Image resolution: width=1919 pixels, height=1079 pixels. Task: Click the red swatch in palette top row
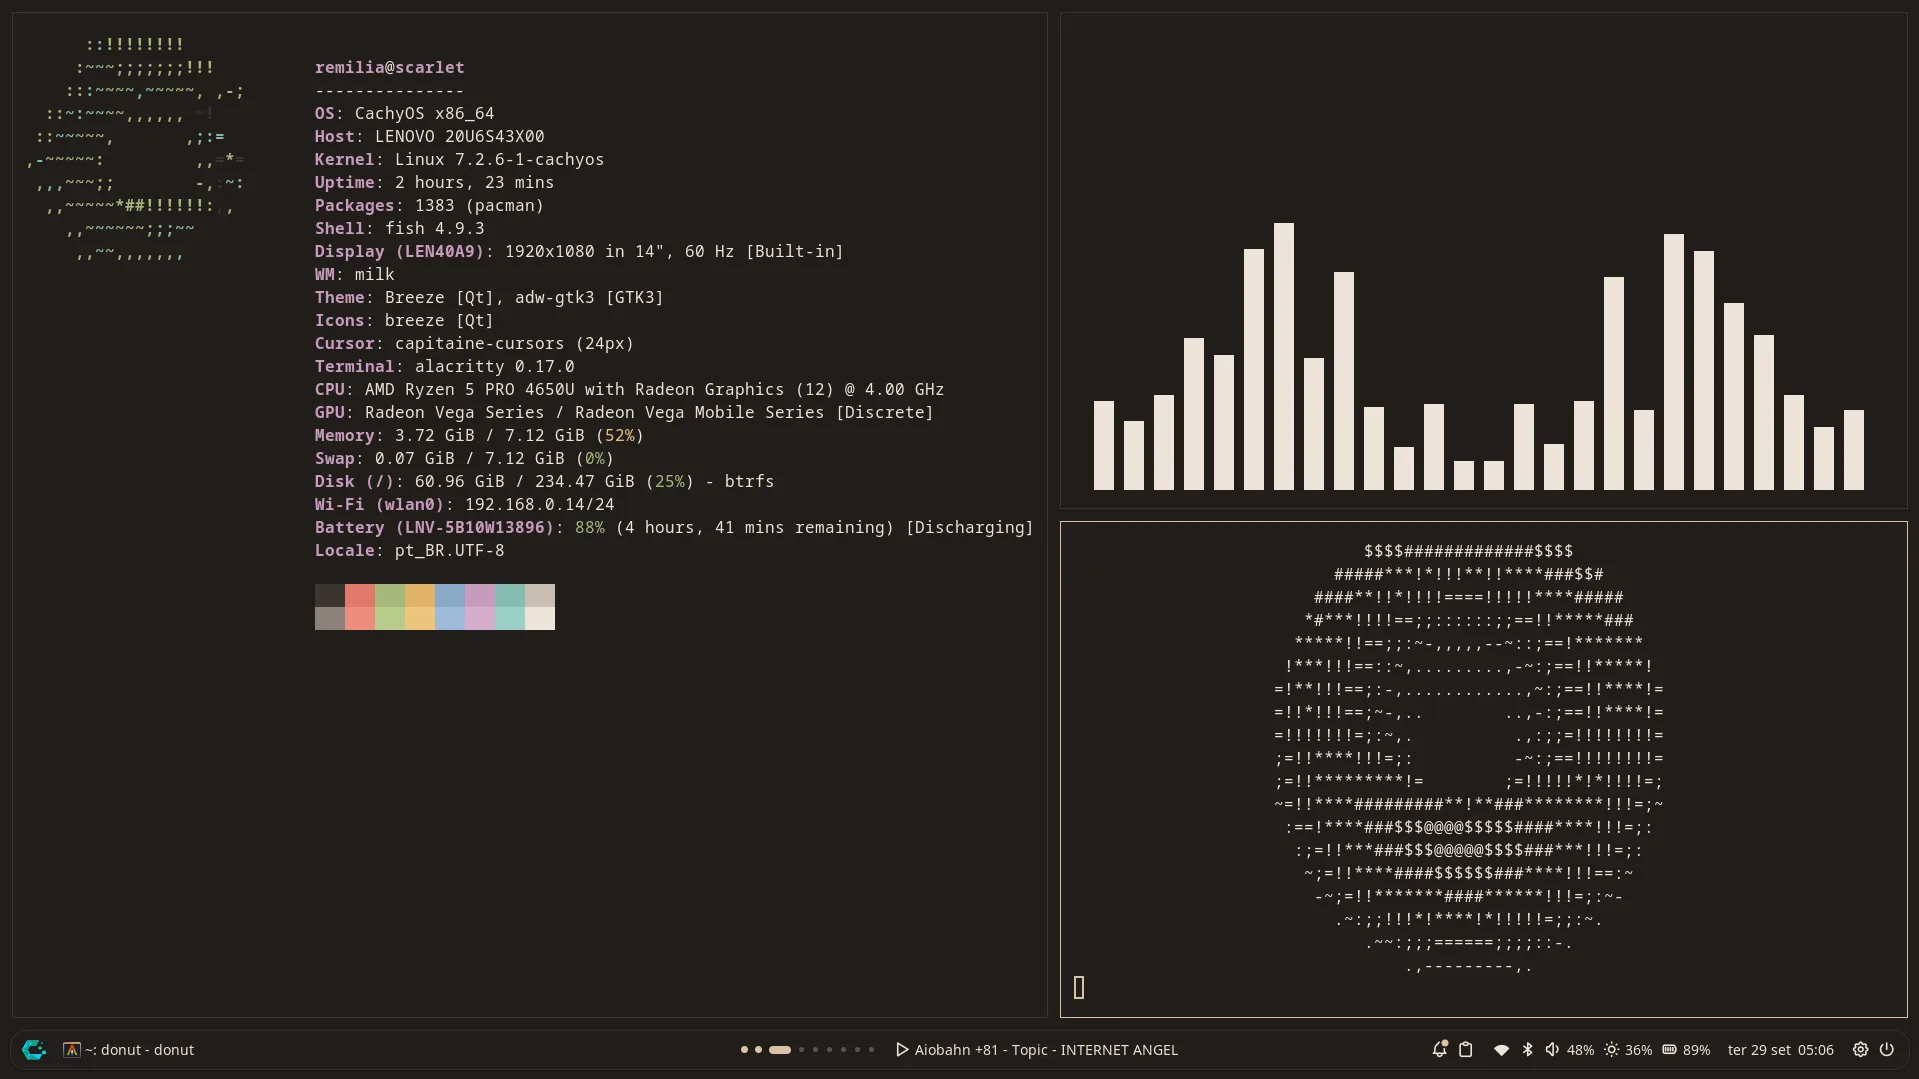point(360,595)
